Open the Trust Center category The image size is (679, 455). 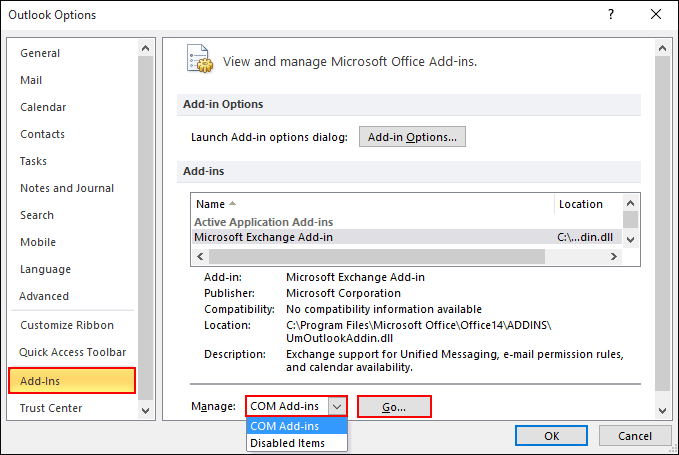(x=51, y=408)
